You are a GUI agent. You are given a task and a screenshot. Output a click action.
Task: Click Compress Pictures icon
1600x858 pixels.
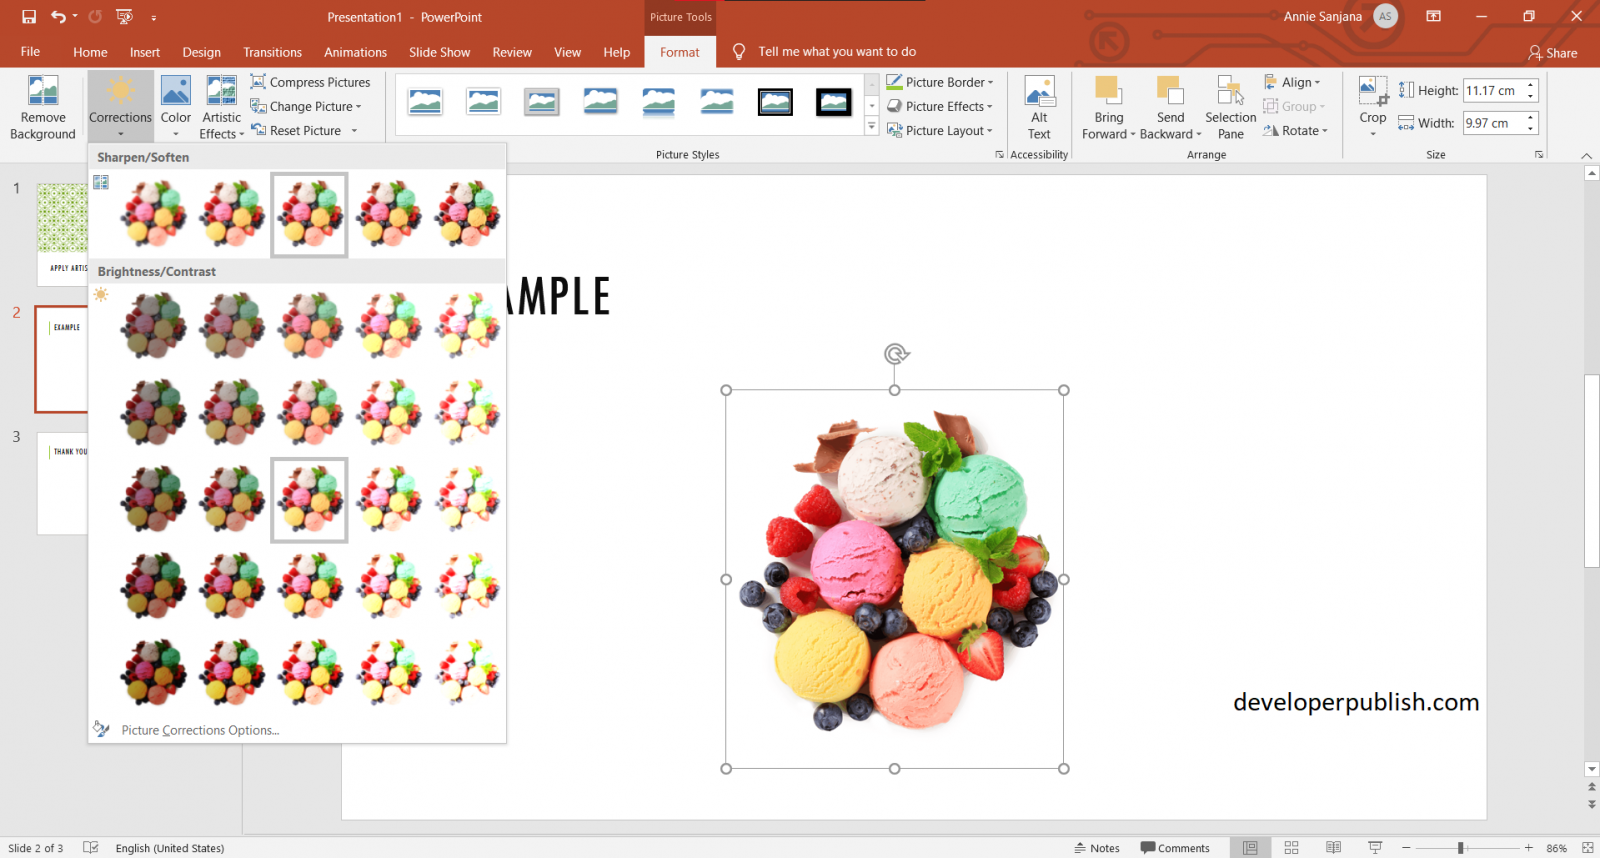click(258, 82)
